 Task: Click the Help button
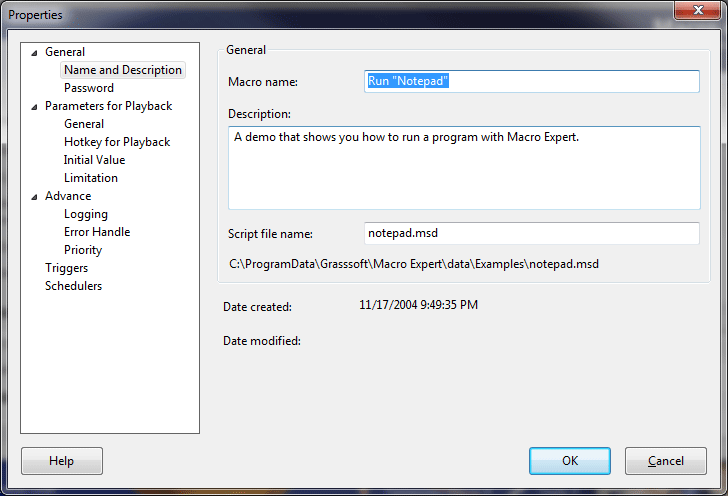pyautogui.click(x=62, y=461)
